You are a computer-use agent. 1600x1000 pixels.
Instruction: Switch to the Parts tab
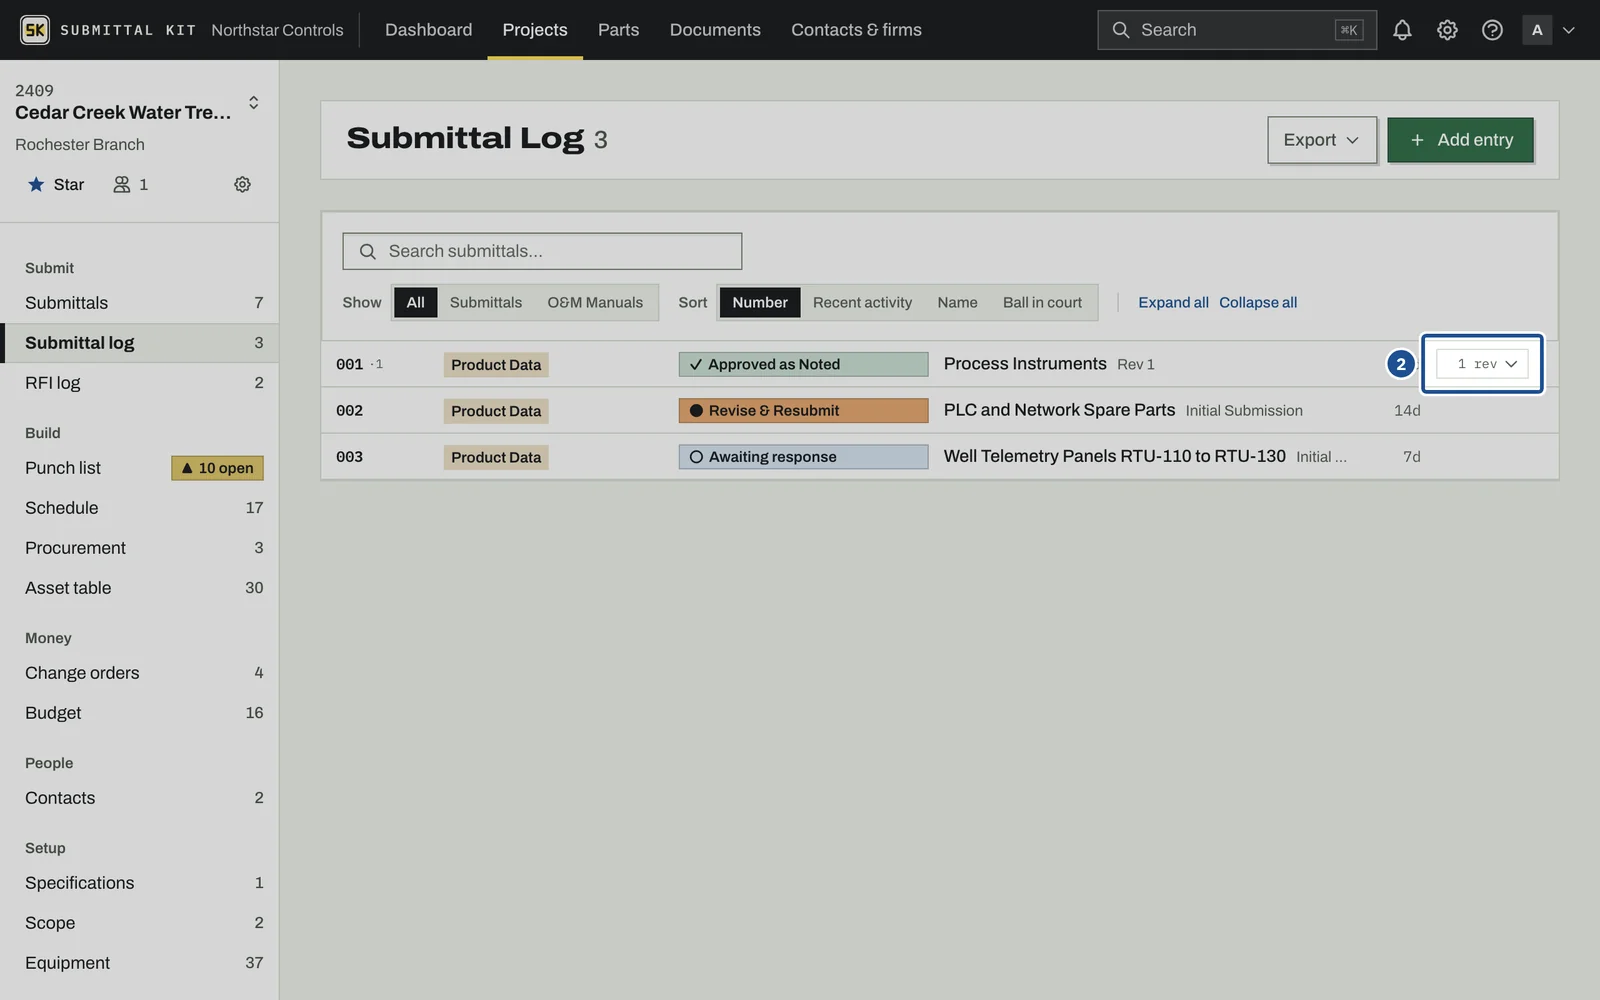(618, 30)
